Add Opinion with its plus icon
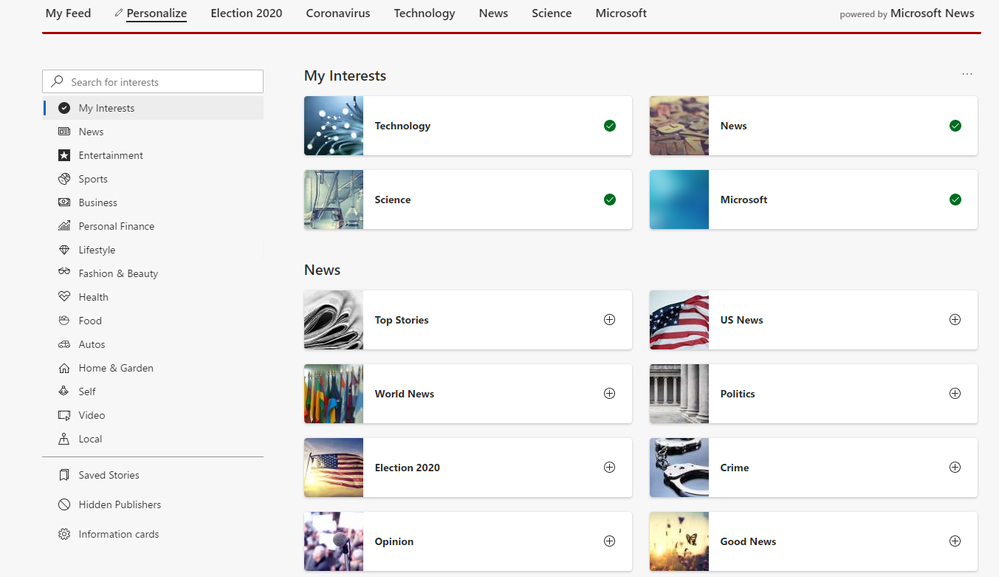Screen dimensions: 999x577 610,541
